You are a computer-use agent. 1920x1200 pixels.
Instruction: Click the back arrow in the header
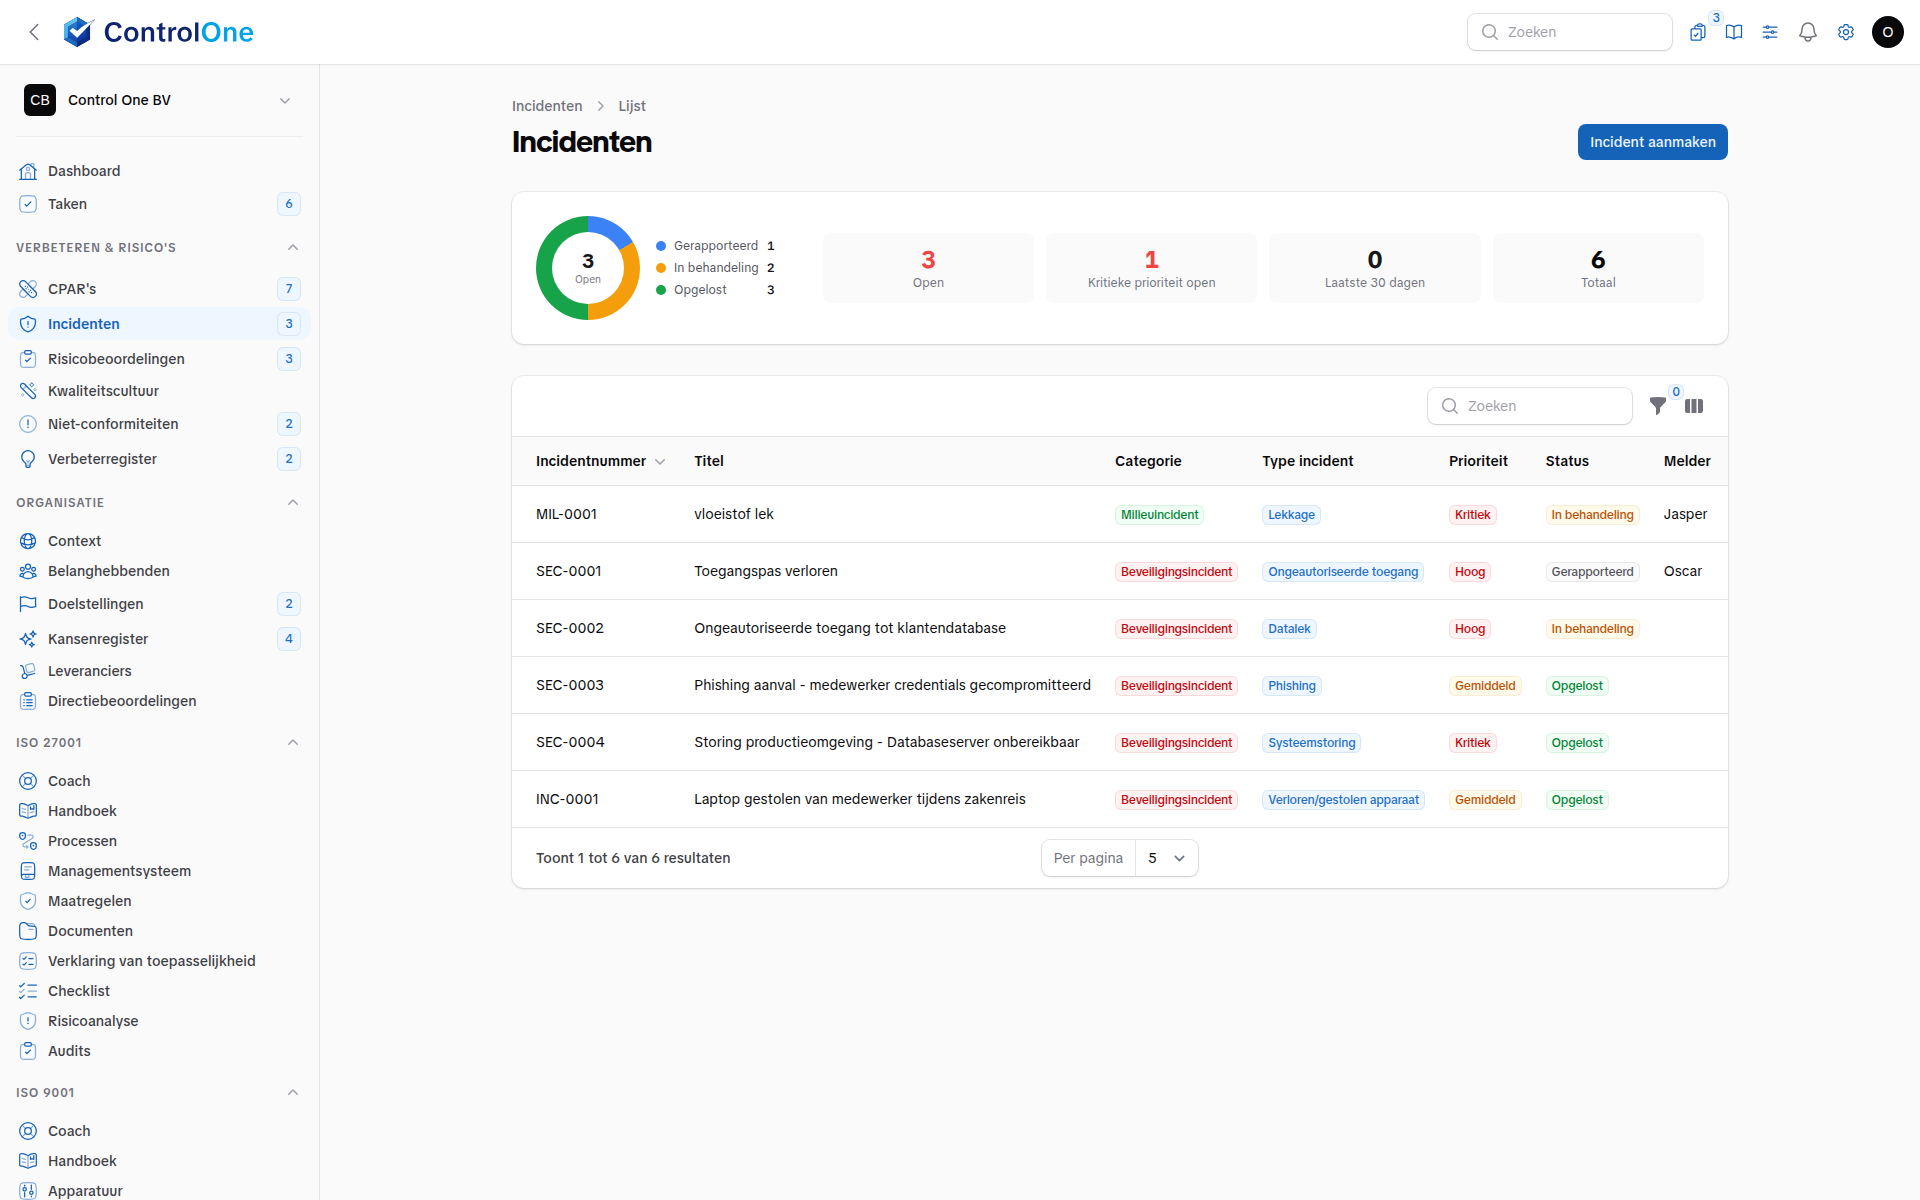34,32
